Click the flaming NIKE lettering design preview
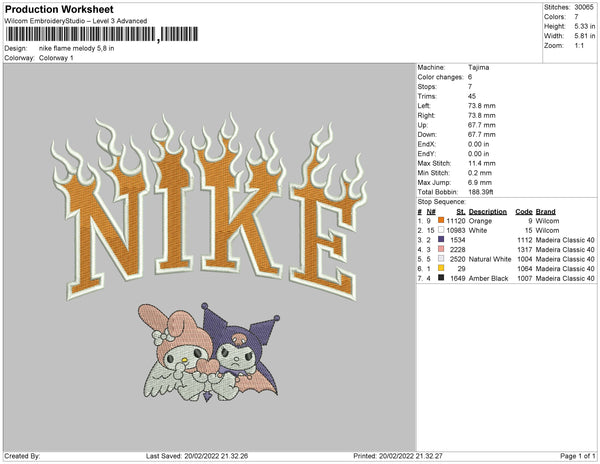Image resolution: width=600 pixels, height=464 pixels. pyautogui.click(x=209, y=207)
